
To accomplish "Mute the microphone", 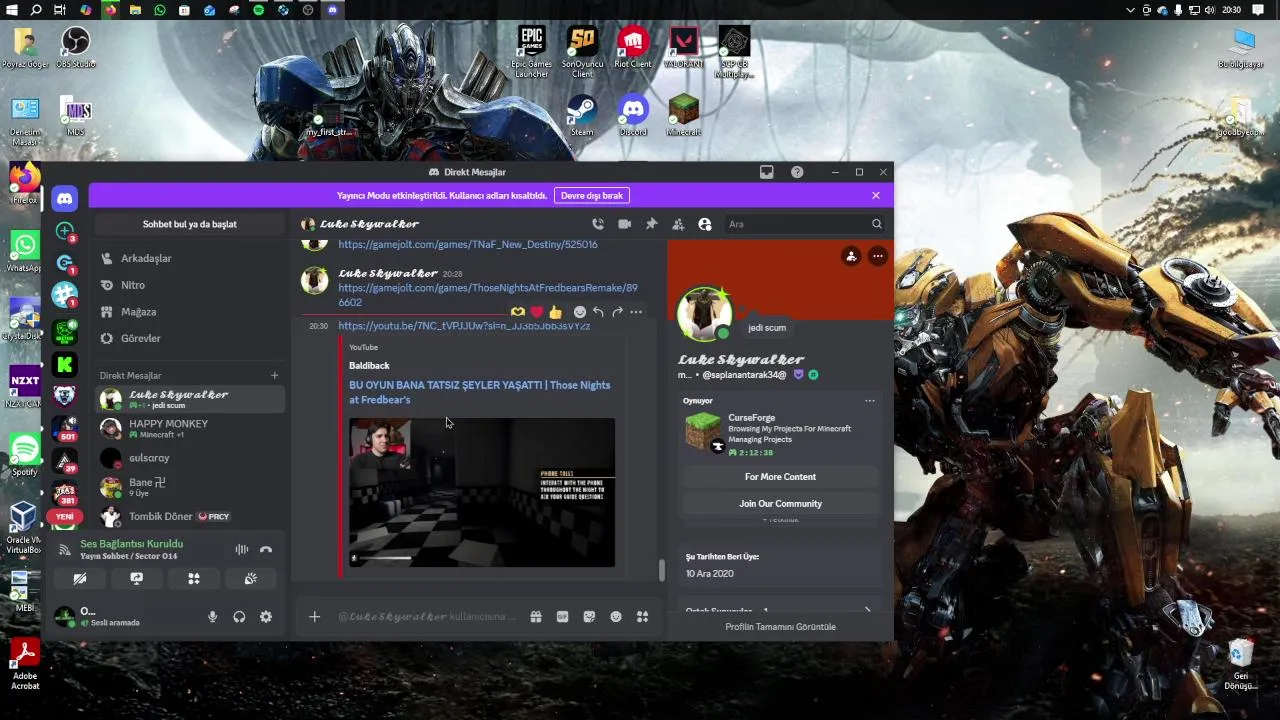I will tap(212, 617).
